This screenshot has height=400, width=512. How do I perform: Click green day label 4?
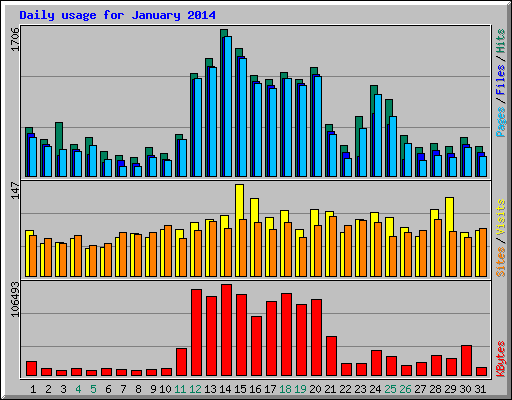click(x=78, y=389)
